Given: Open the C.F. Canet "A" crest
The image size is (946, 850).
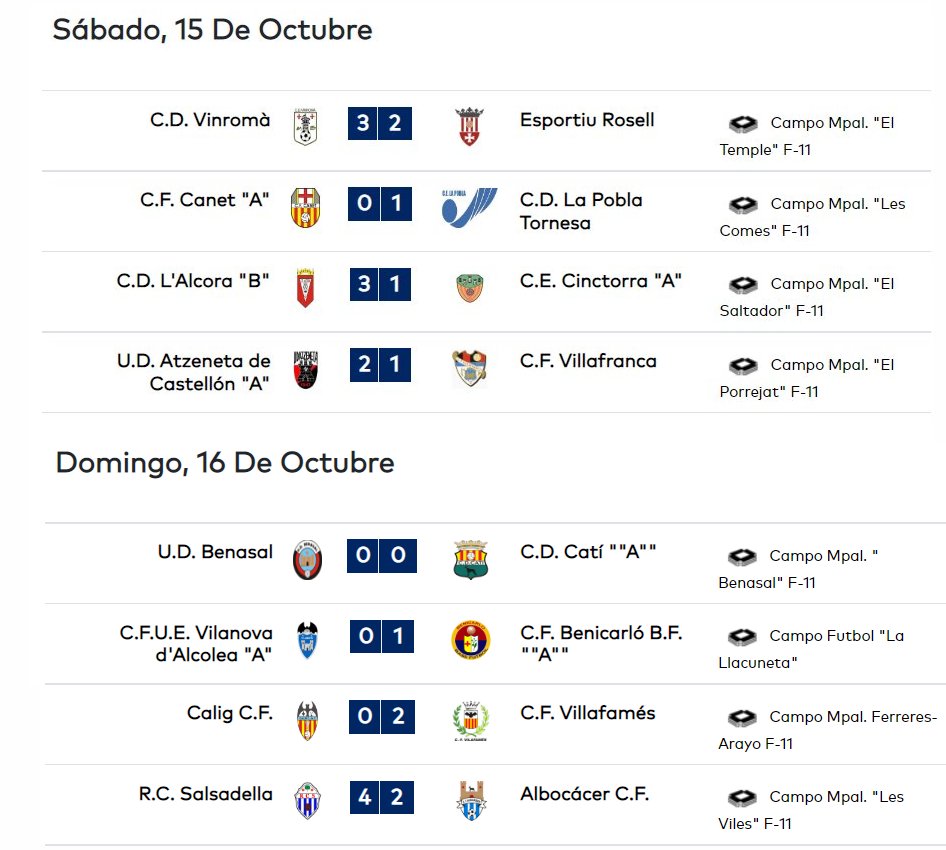Looking at the screenshot, I should pos(306,208).
